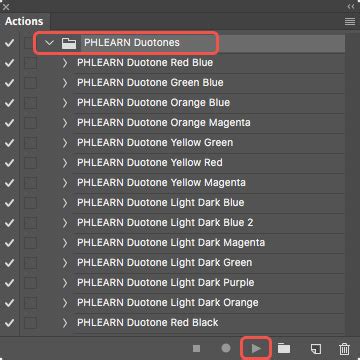Toggle checkmark for Duotone Yellow Red
Viewport: 360px width, 360px height.
[x=10, y=163]
